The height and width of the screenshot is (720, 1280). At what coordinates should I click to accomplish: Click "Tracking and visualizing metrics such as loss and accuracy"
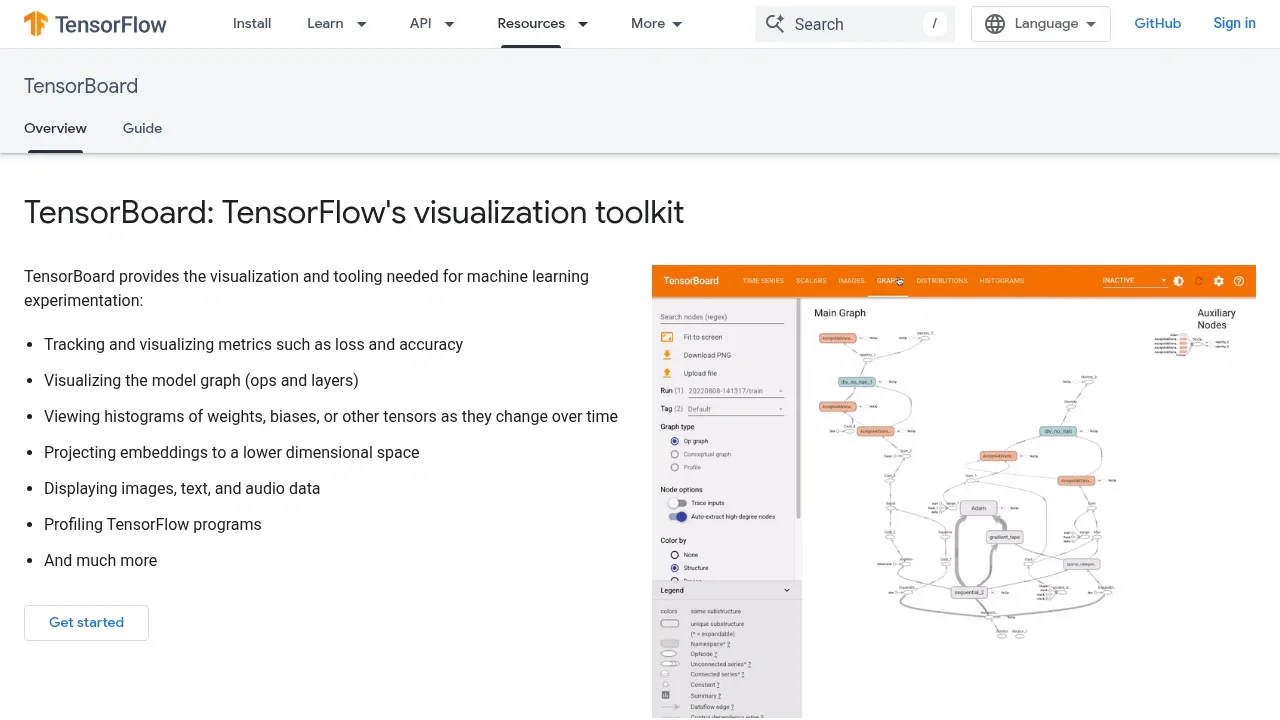253,344
